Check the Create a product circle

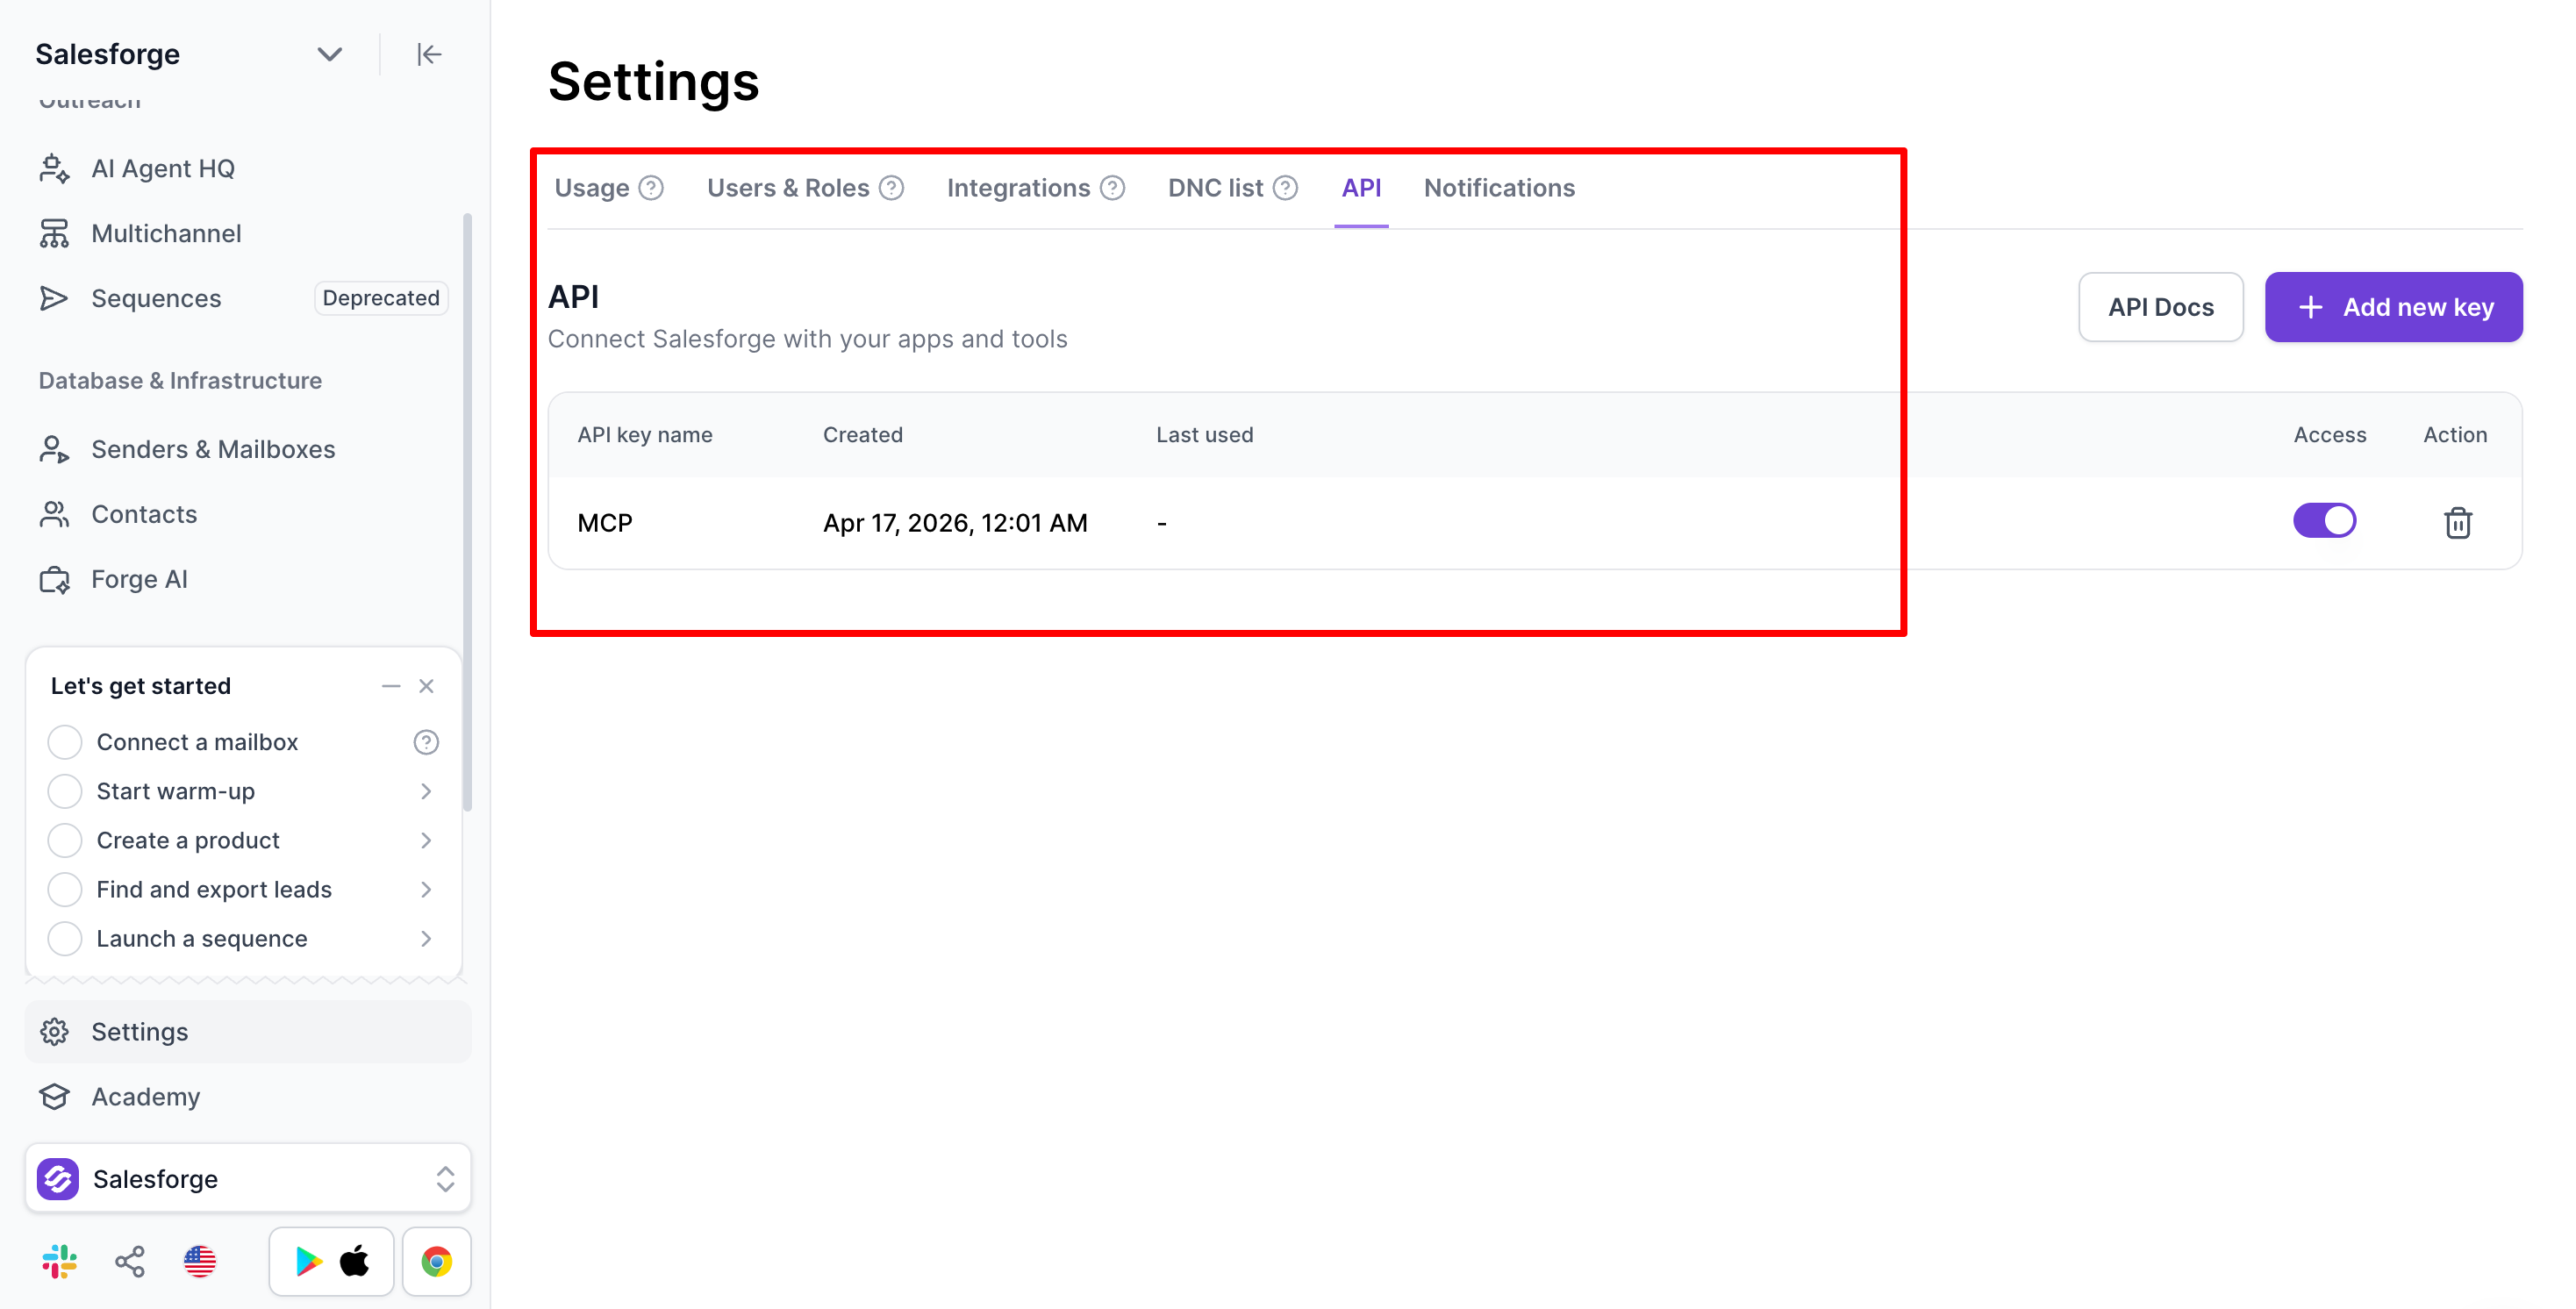pyautogui.click(x=65, y=840)
